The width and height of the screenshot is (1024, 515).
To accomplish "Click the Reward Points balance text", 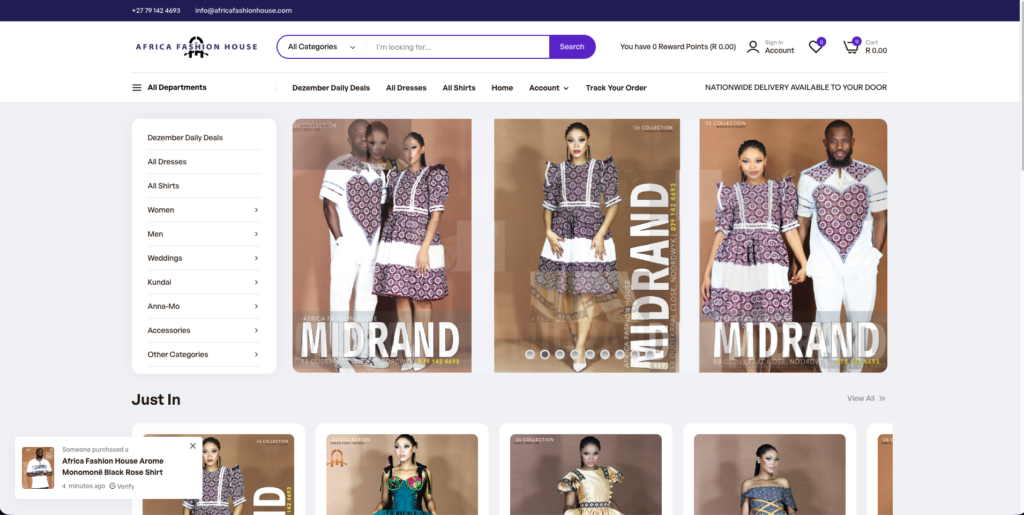I will [678, 47].
